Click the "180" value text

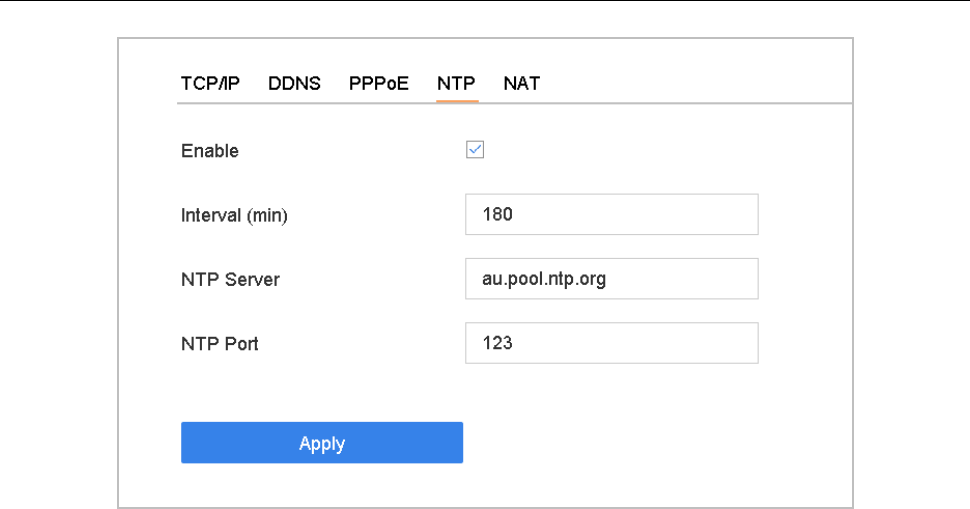[497, 214]
